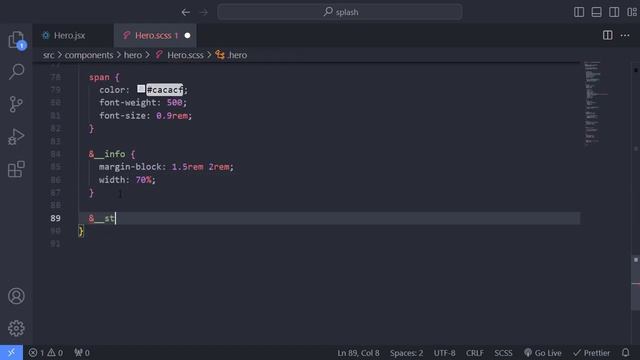The height and width of the screenshot is (360, 640).
Task: Open the Search view in activity bar
Action: (x=16, y=72)
